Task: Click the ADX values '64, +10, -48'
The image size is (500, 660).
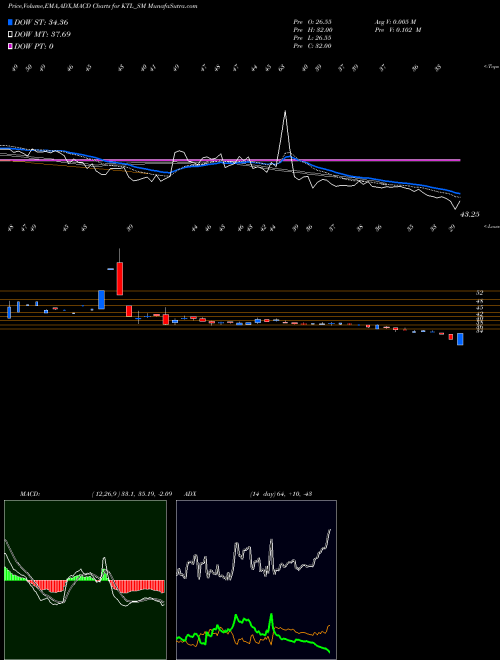Action: (293, 494)
